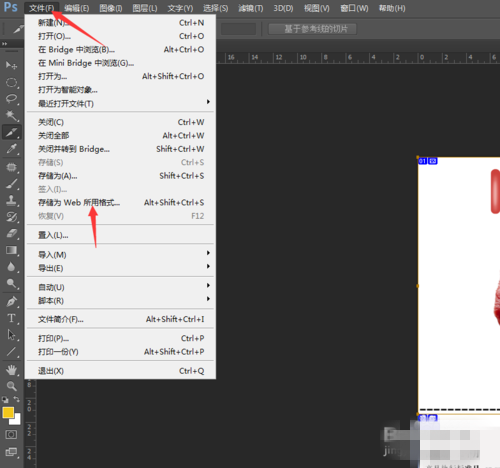This screenshot has height=468, width=500.
Task: Click the Photoshop Ps logo
Action: click(x=10, y=7)
